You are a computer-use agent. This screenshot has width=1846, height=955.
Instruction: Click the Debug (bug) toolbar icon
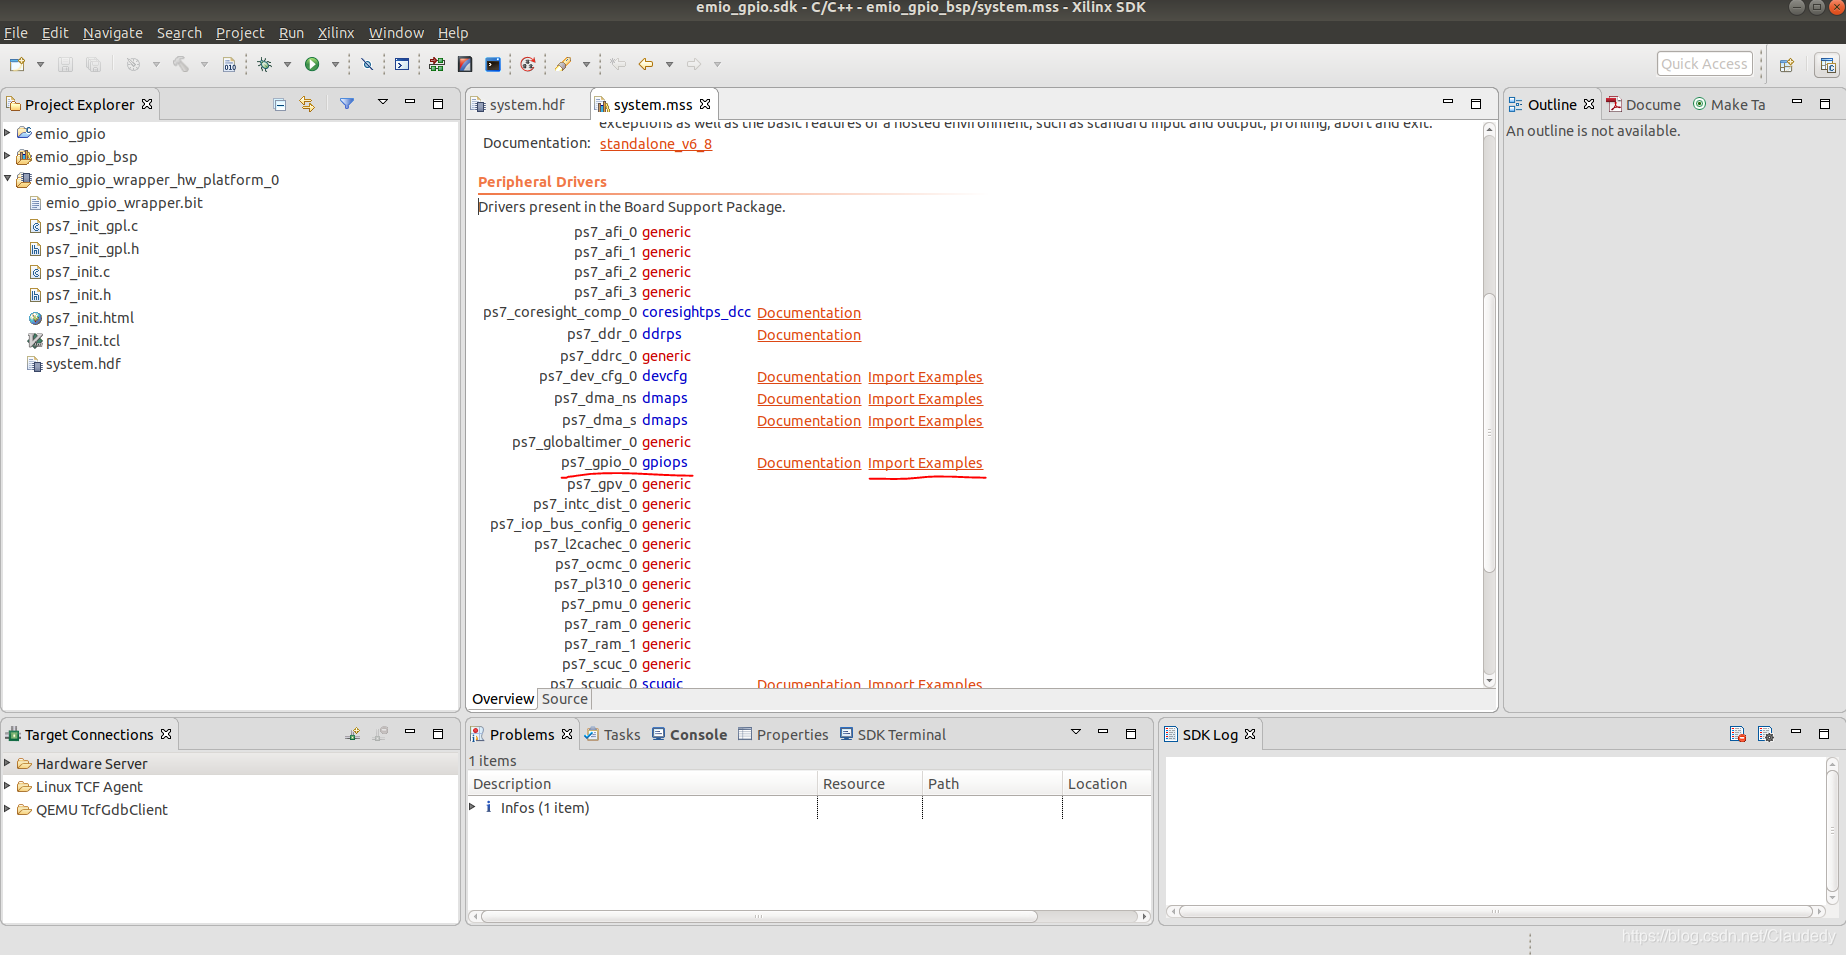point(264,64)
